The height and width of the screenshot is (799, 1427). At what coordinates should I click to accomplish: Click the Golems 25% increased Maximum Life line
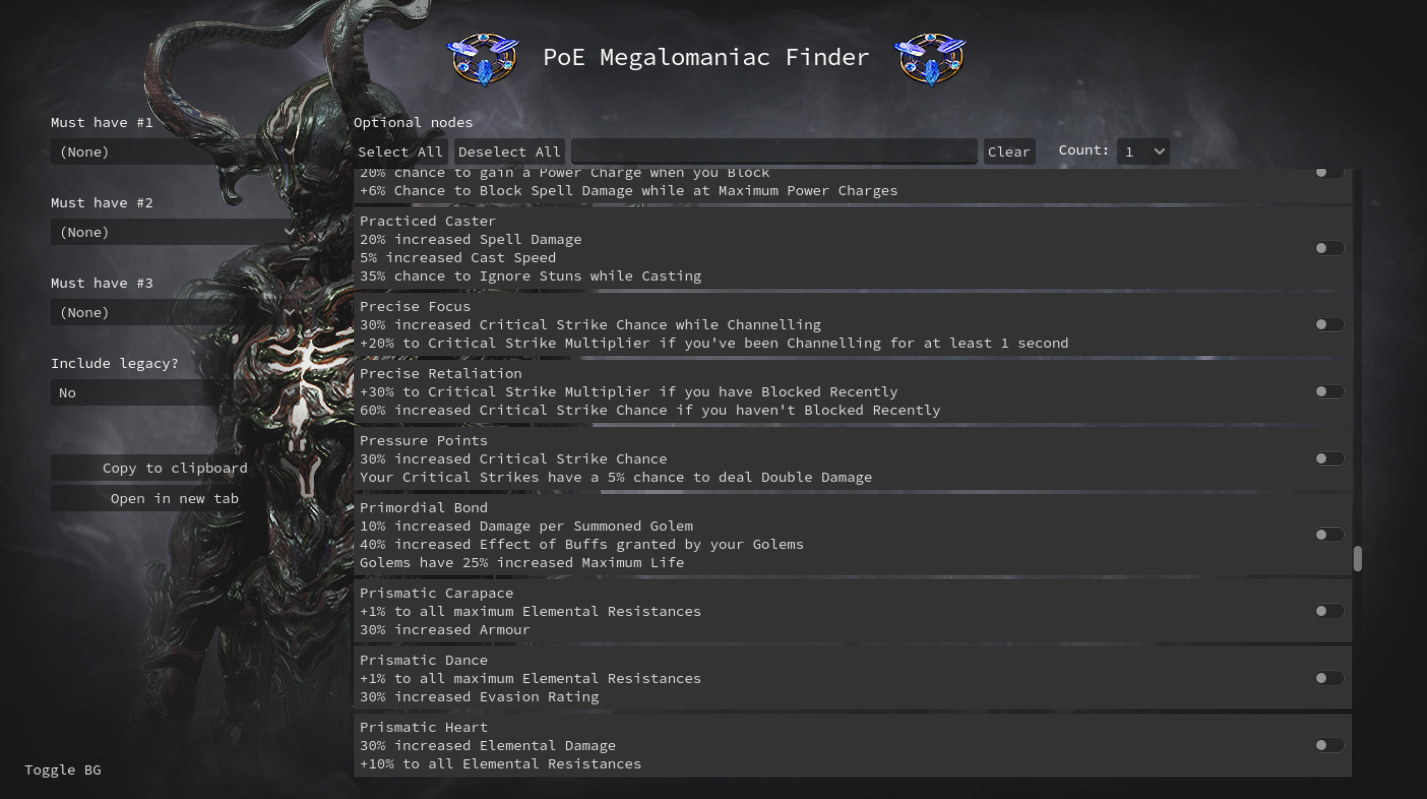522,562
